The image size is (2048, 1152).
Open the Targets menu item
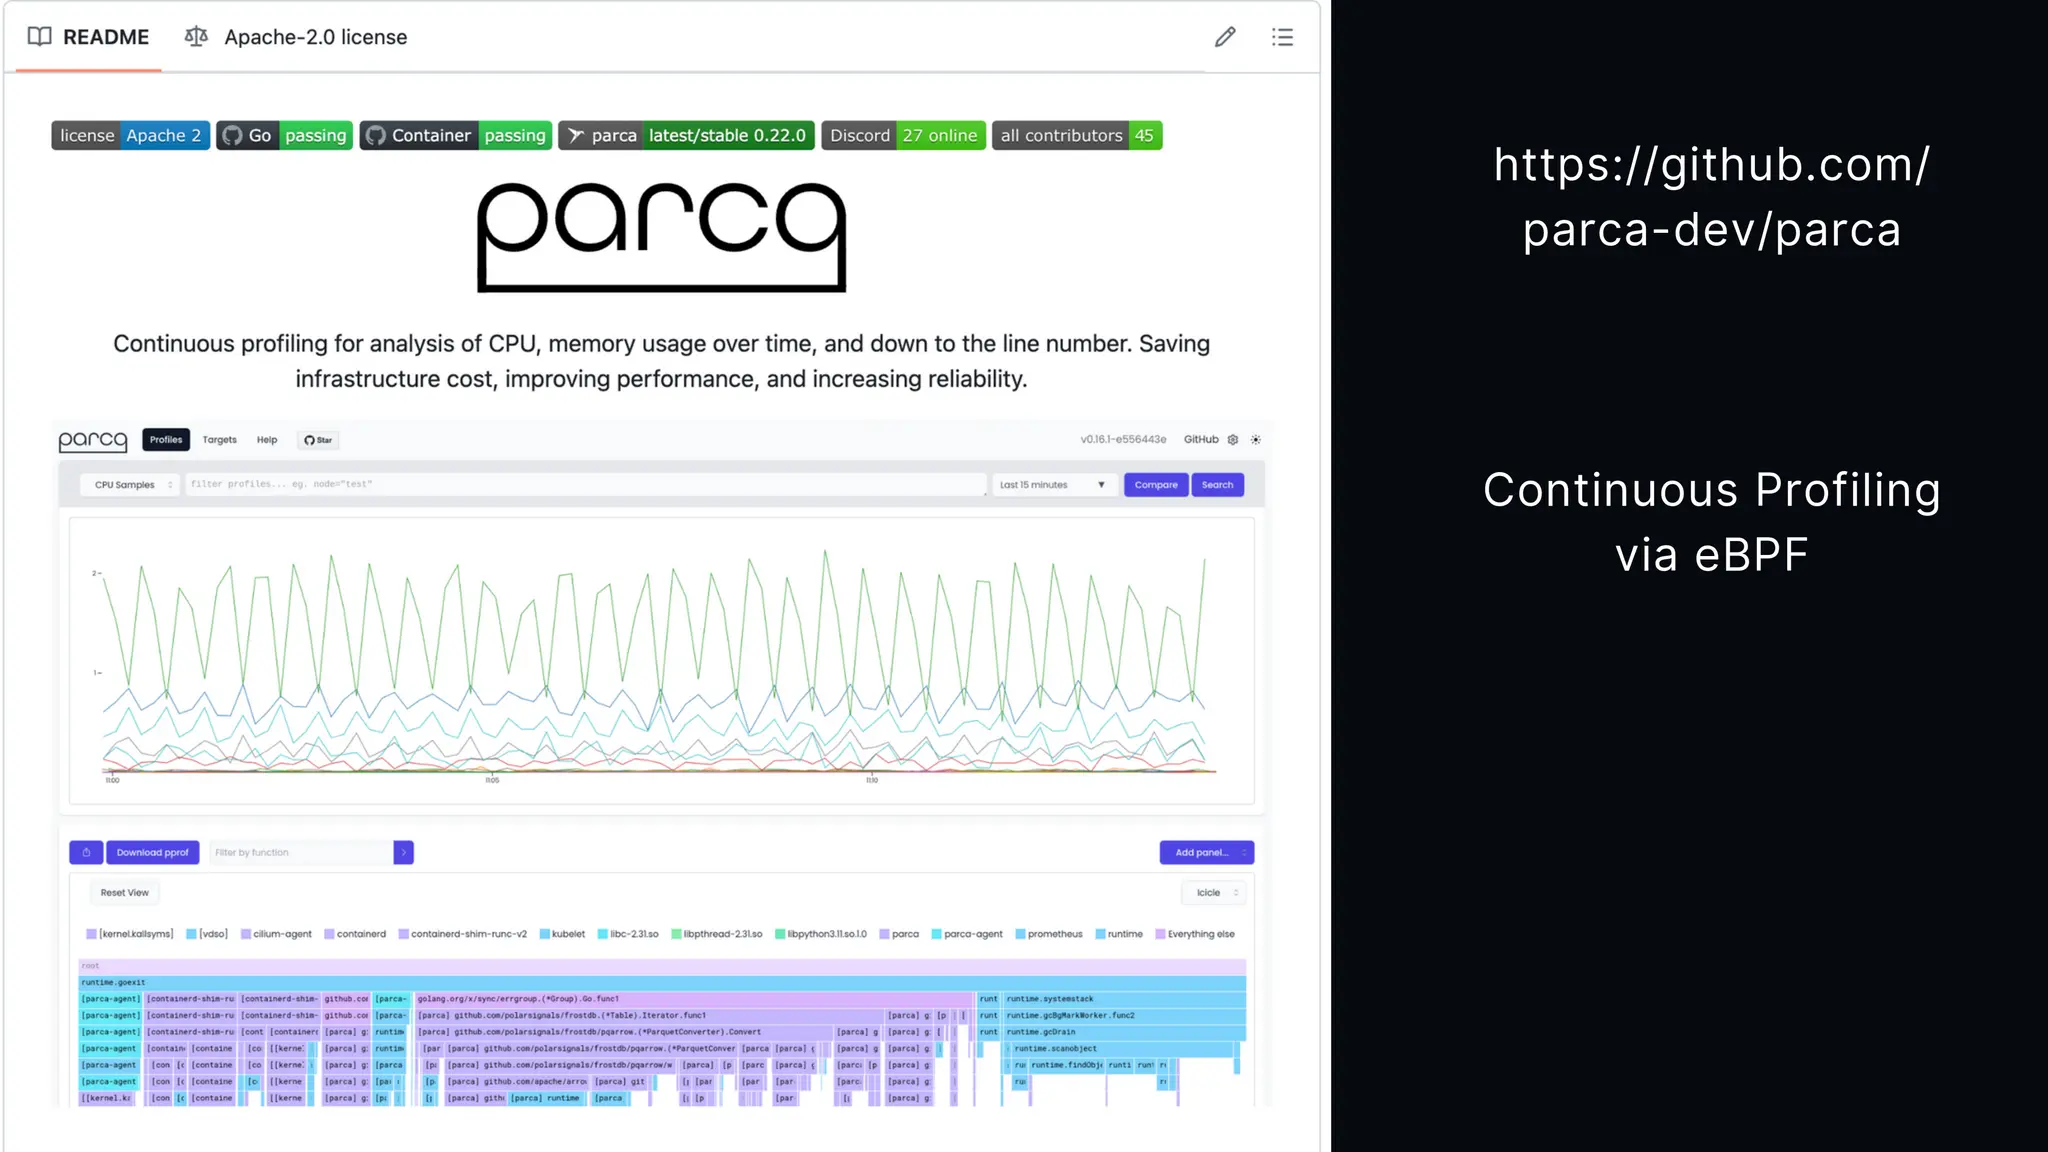click(x=220, y=440)
